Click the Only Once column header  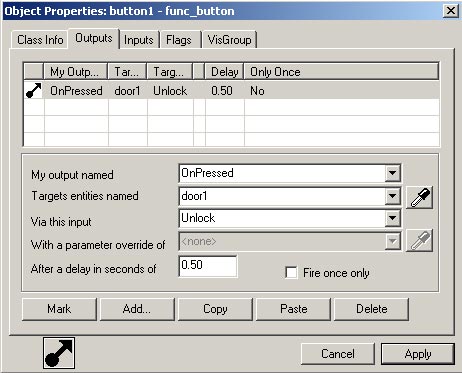click(x=341, y=72)
